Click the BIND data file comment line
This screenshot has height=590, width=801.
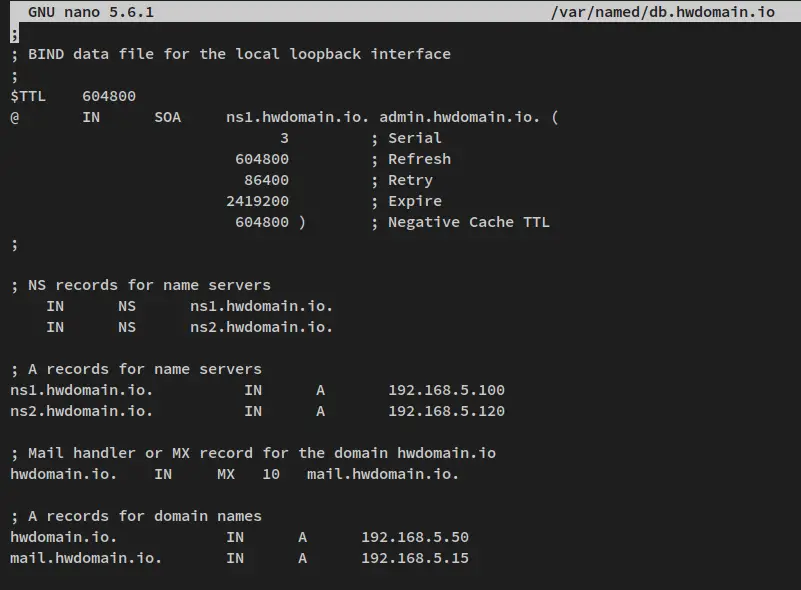(x=231, y=54)
